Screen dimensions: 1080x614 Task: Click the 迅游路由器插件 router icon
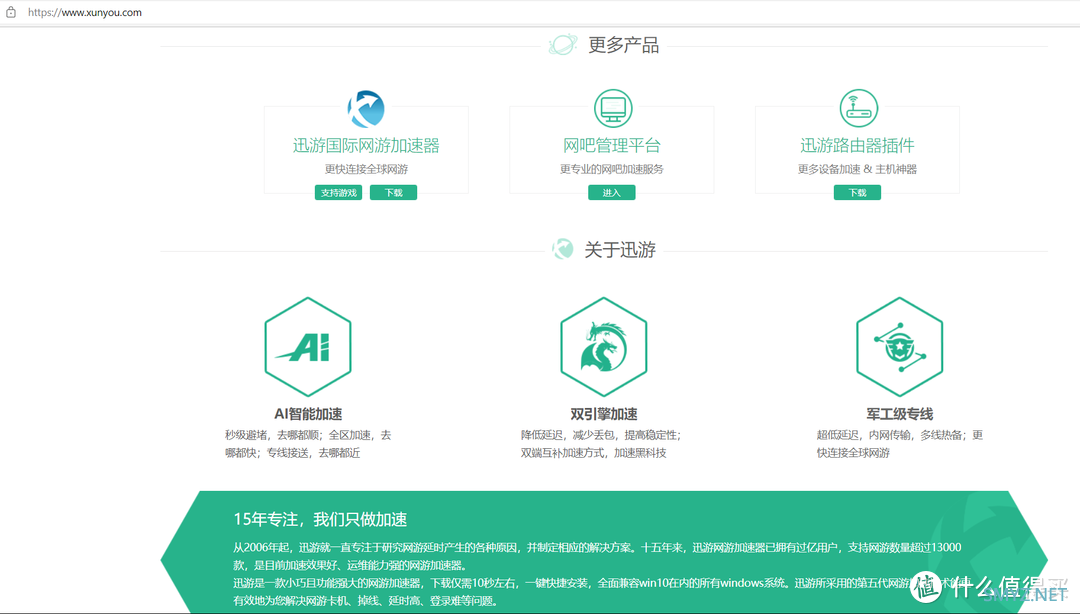(858, 108)
